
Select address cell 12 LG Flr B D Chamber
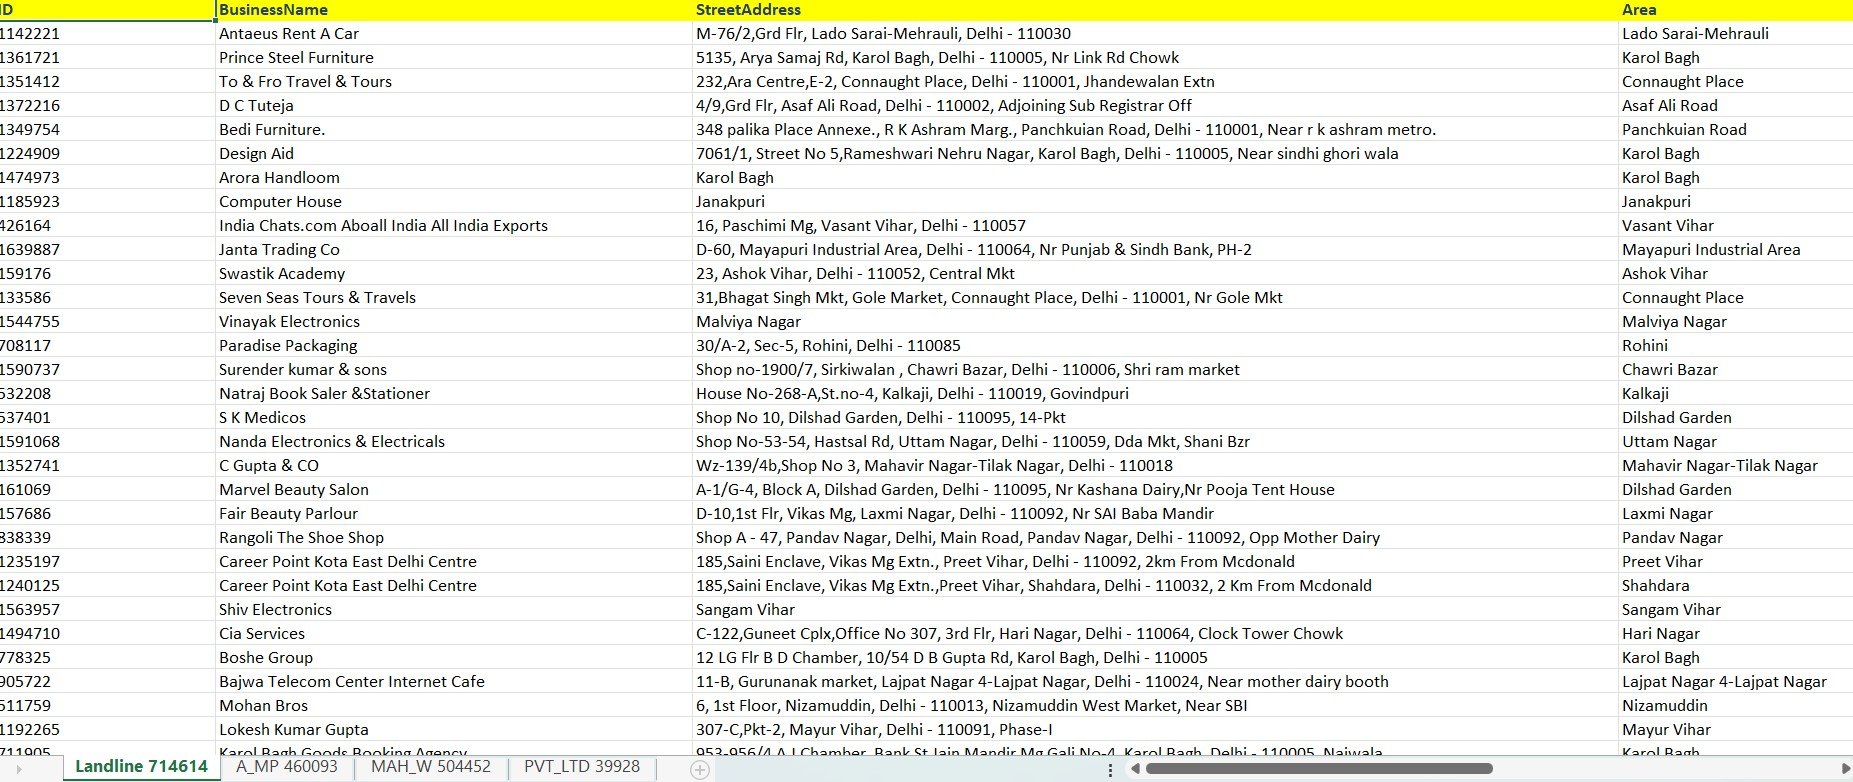coord(1154,657)
